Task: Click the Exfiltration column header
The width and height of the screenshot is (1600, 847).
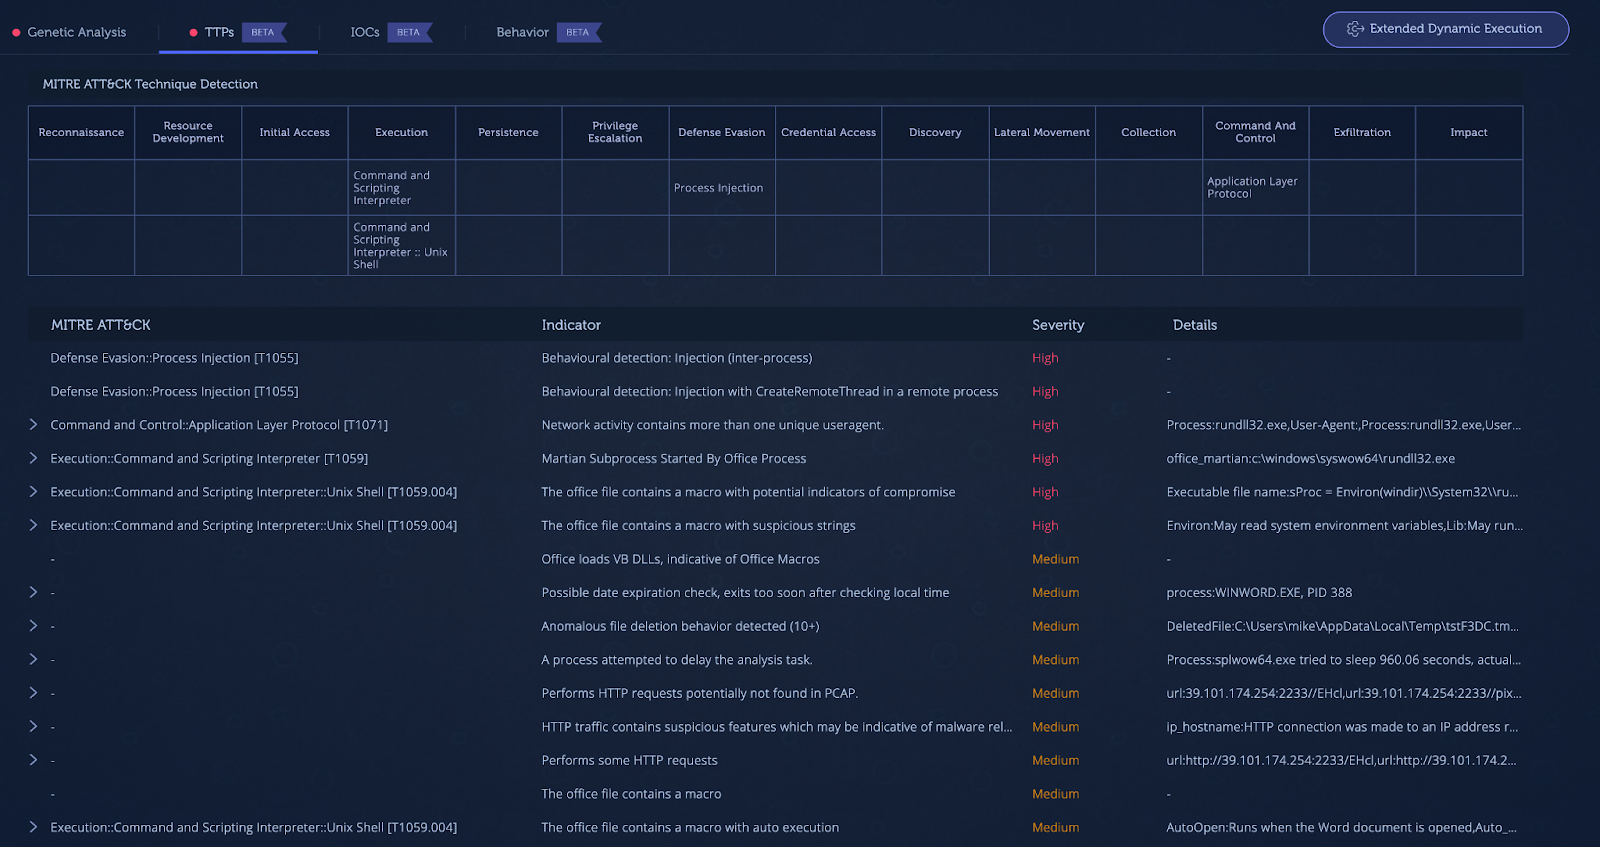Action: coord(1362,132)
